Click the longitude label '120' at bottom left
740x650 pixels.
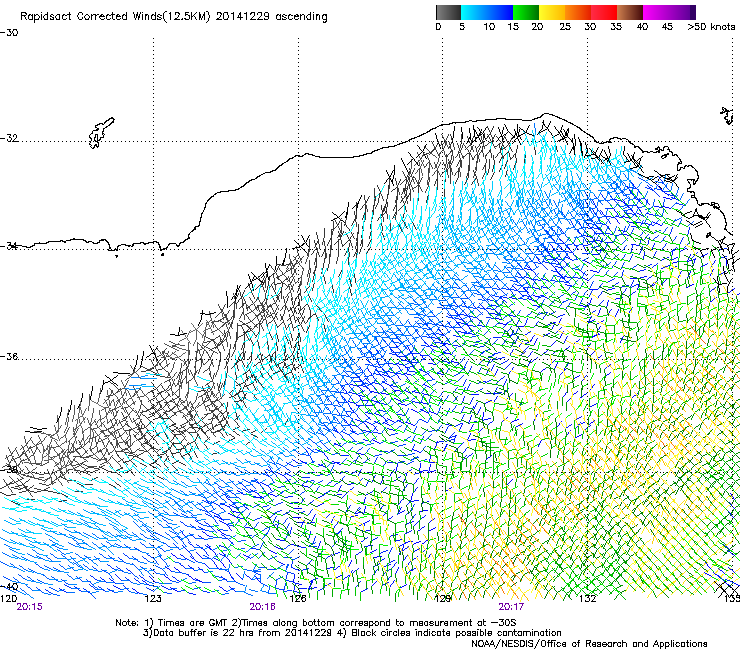click(8, 598)
